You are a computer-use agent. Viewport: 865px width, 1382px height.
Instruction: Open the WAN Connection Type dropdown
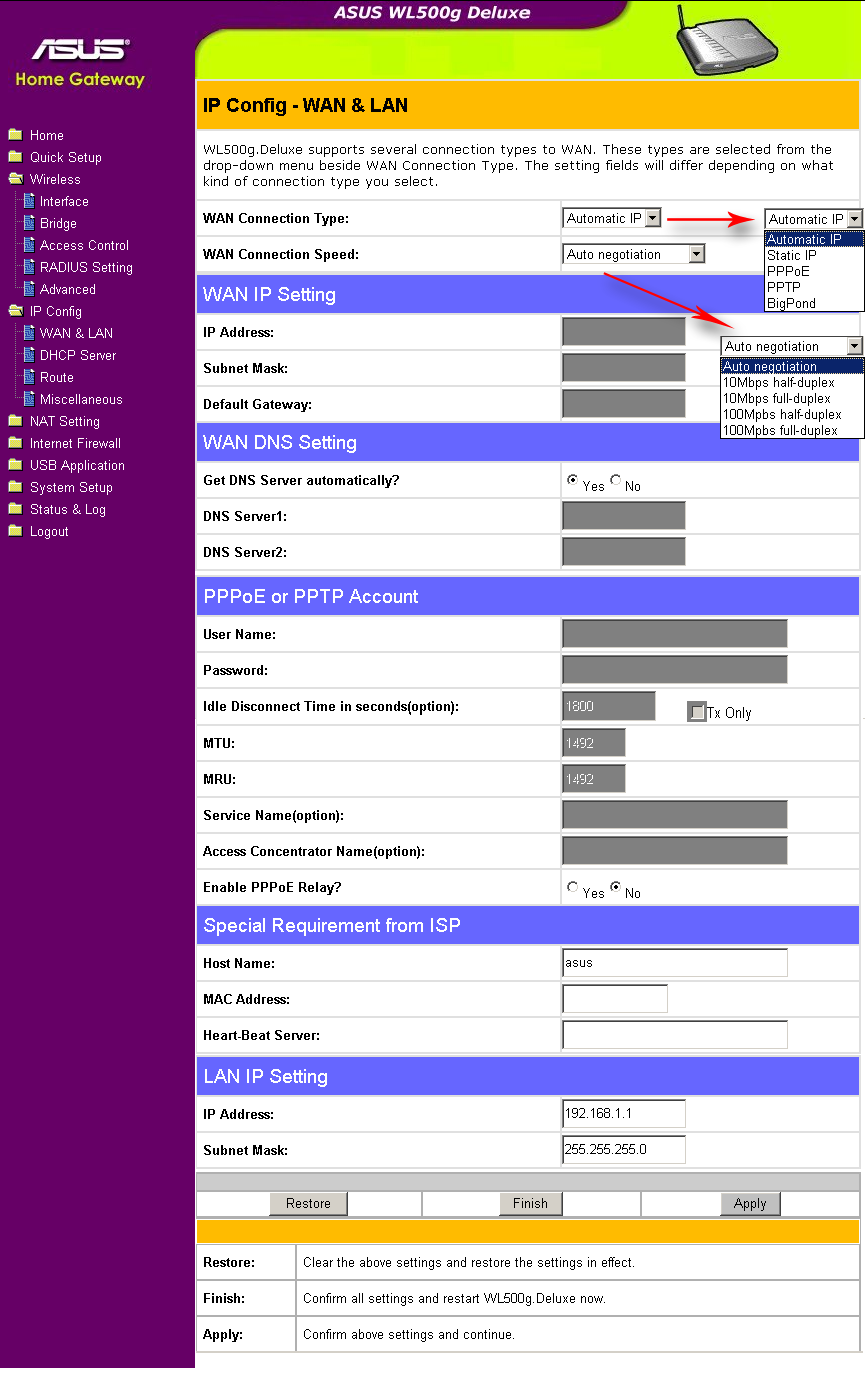[x=613, y=218]
